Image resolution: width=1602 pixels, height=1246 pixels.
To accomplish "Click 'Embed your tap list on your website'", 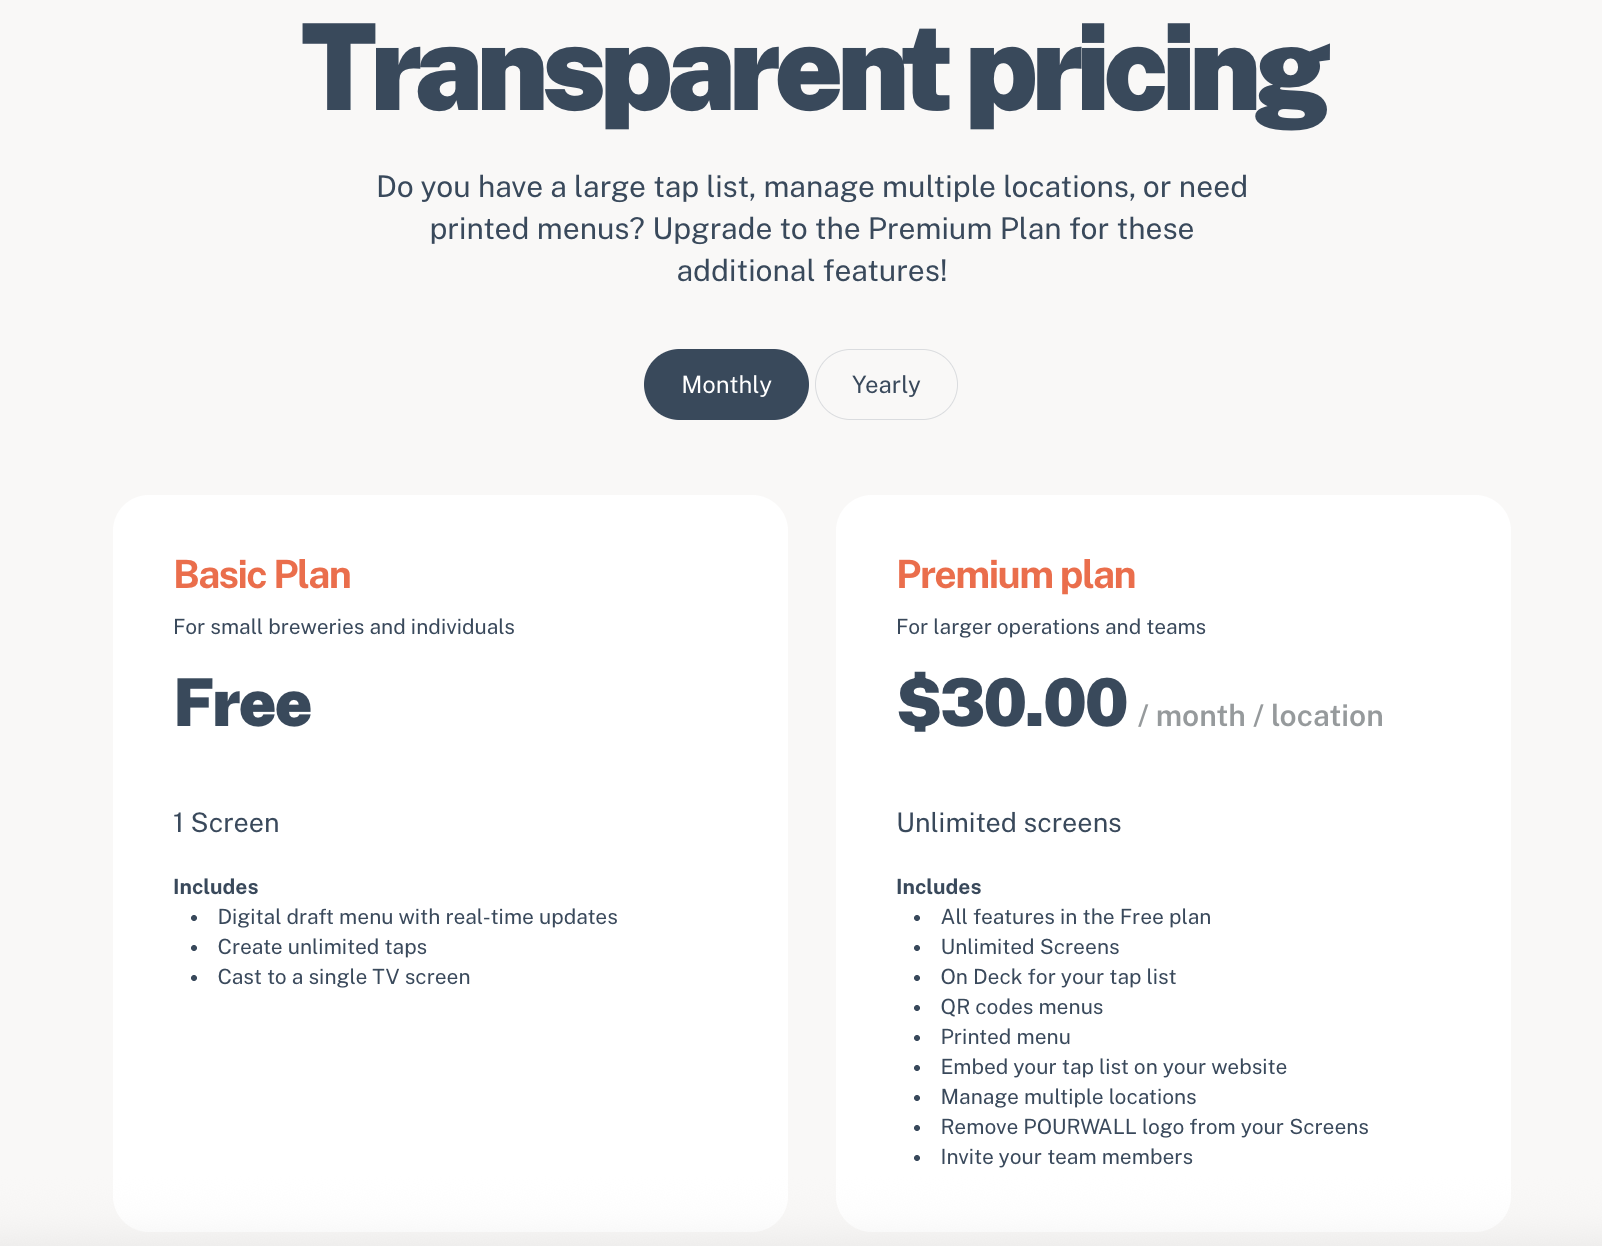I will coord(1113,1067).
